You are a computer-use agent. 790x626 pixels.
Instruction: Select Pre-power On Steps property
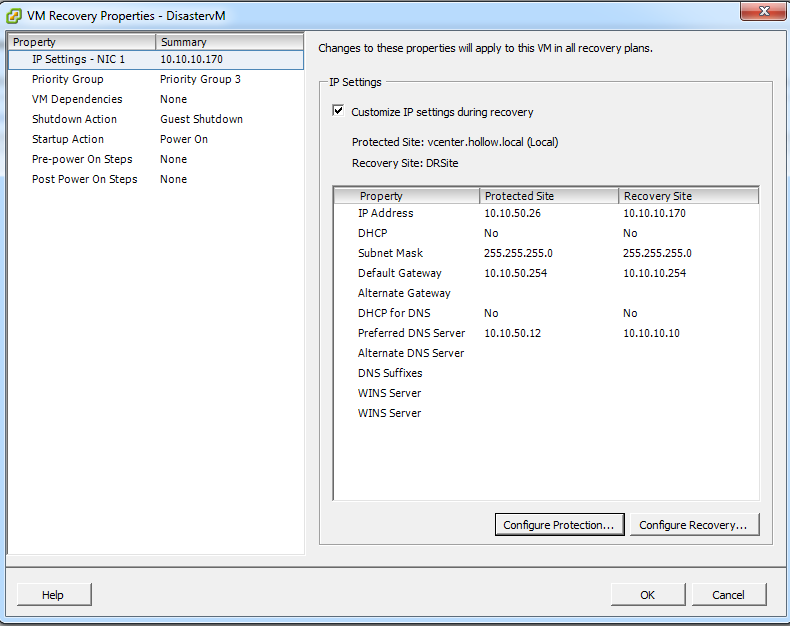(81, 159)
